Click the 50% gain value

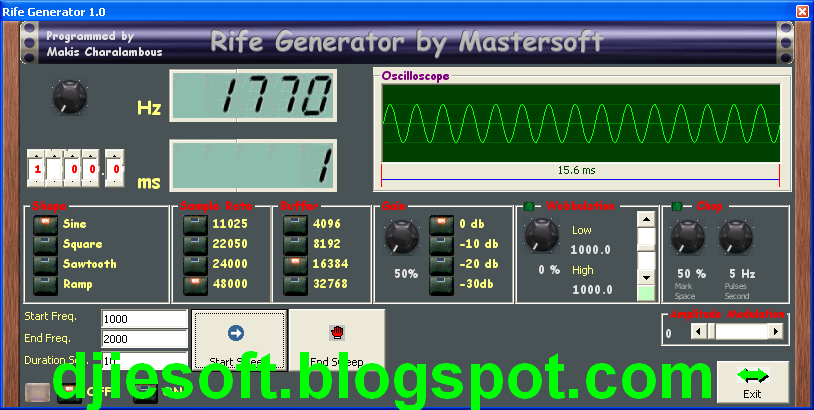pos(406,274)
